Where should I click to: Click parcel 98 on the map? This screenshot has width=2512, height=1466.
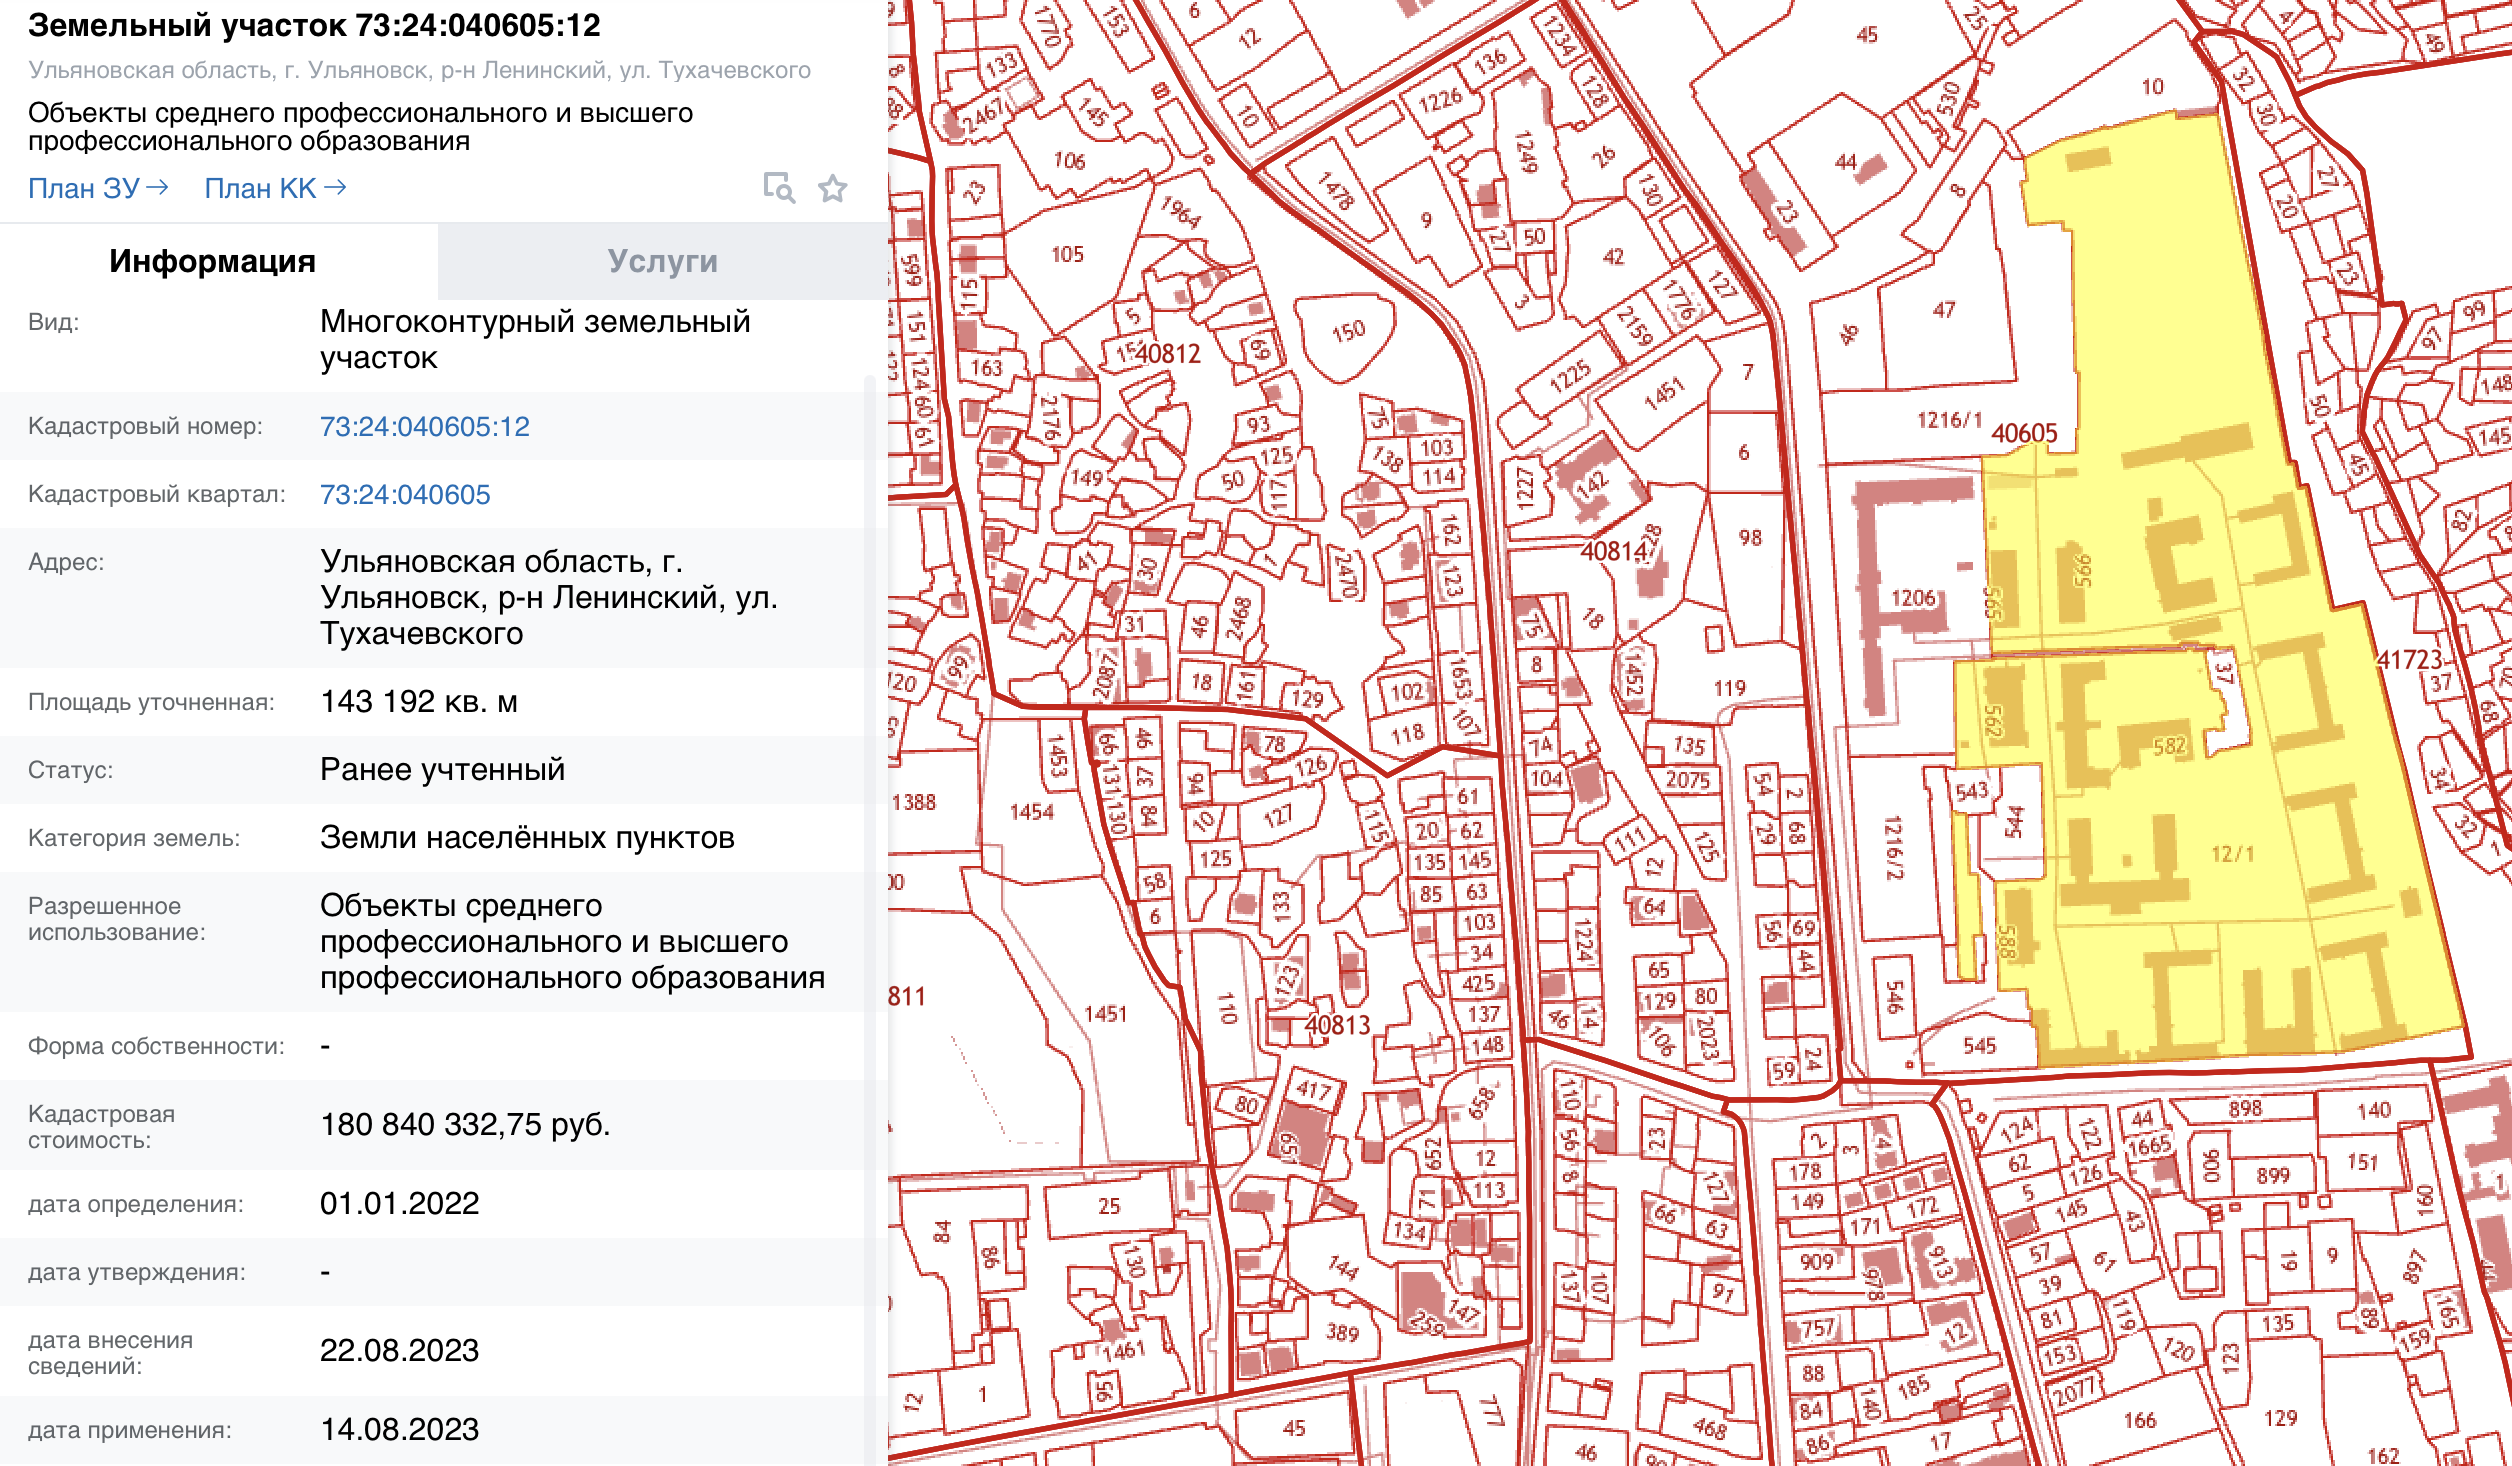[1749, 538]
